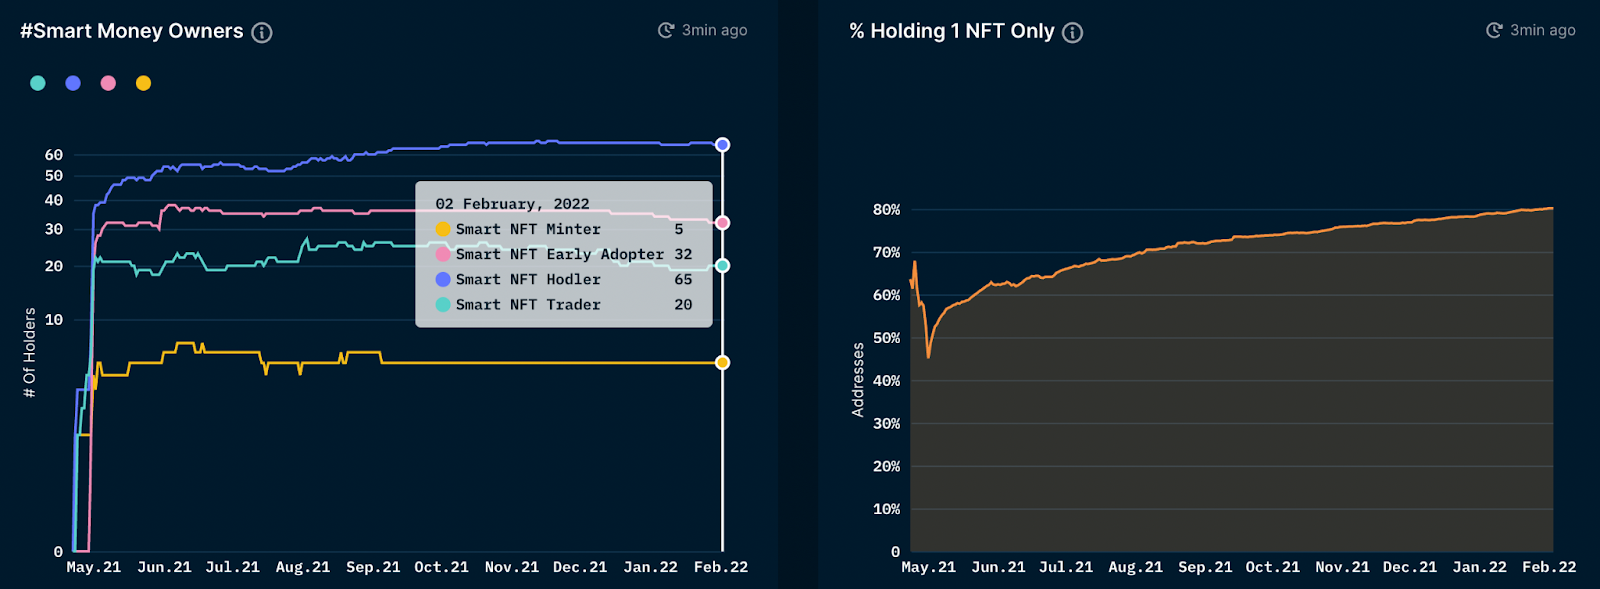Click teal Trader end data point
The image size is (1600, 589).
[722, 266]
